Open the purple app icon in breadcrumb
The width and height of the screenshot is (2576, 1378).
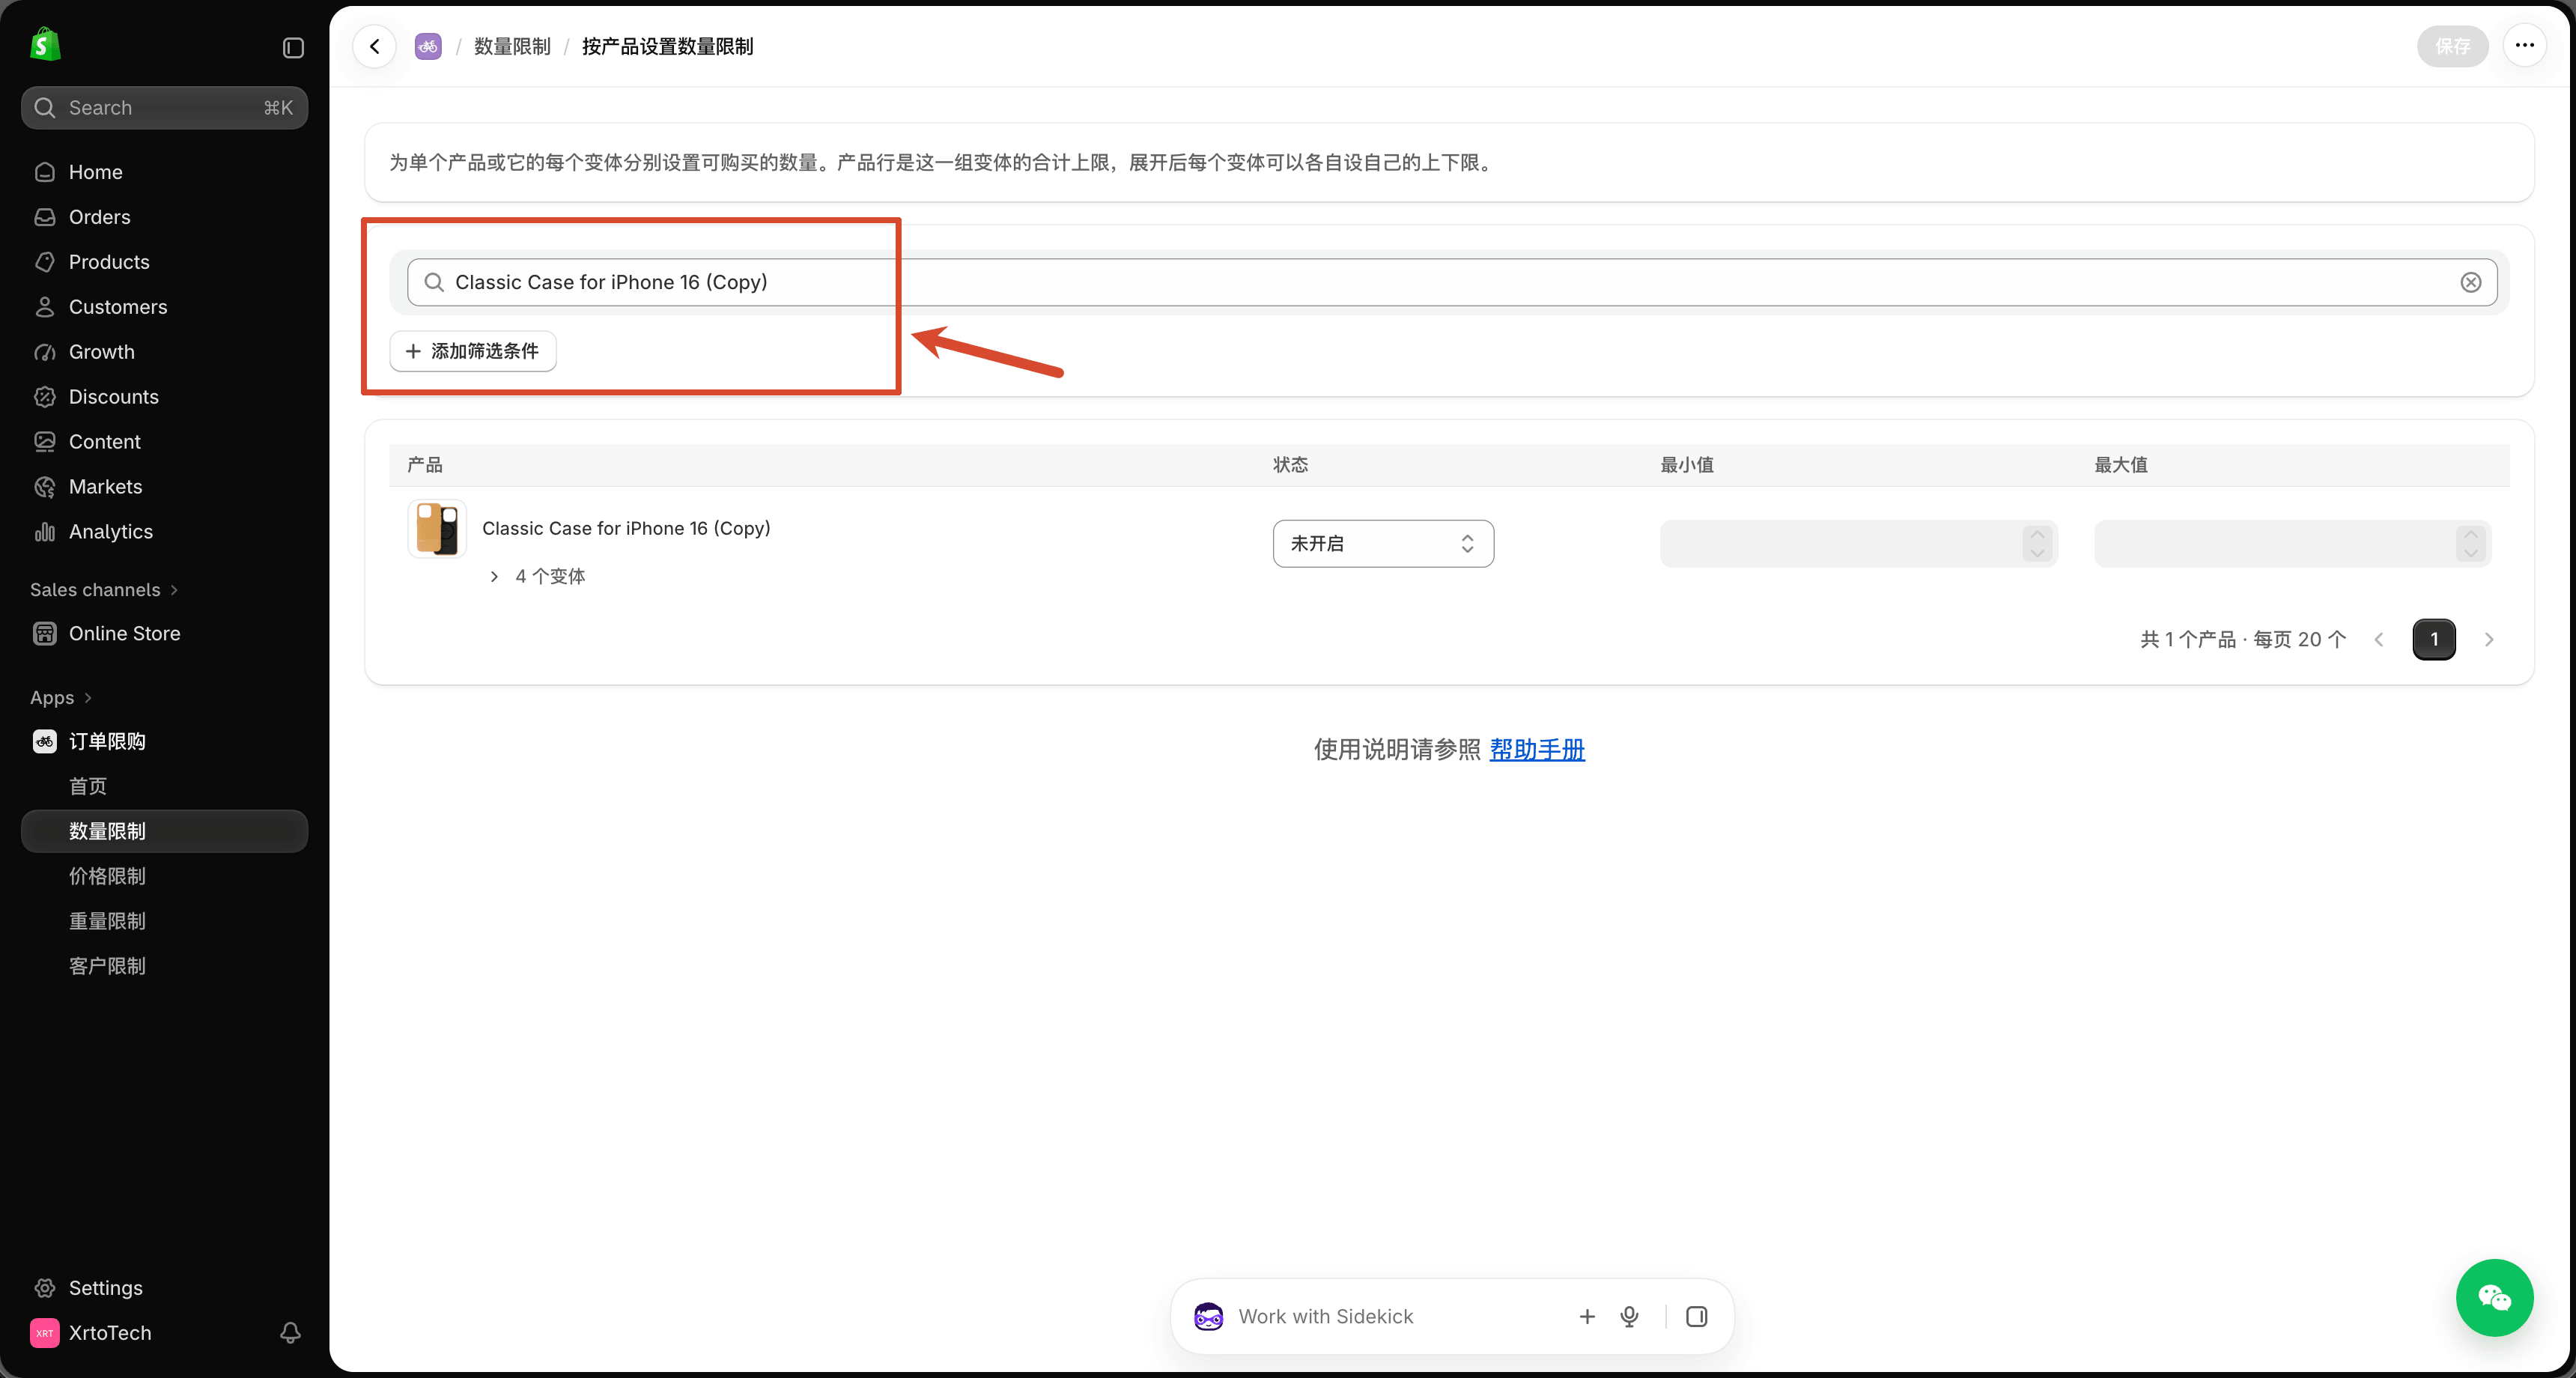pos(428,46)
